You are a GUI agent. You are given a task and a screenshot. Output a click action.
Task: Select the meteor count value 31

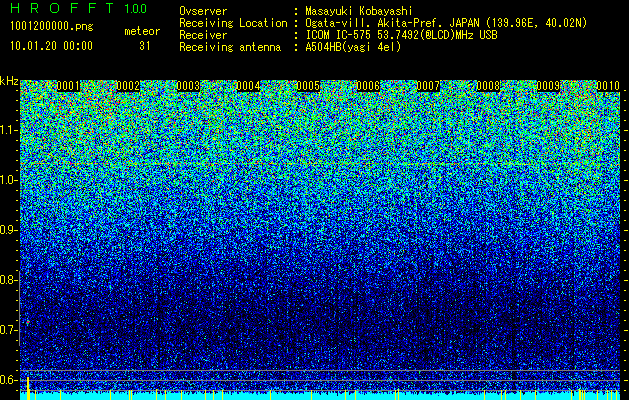point(145,46)
